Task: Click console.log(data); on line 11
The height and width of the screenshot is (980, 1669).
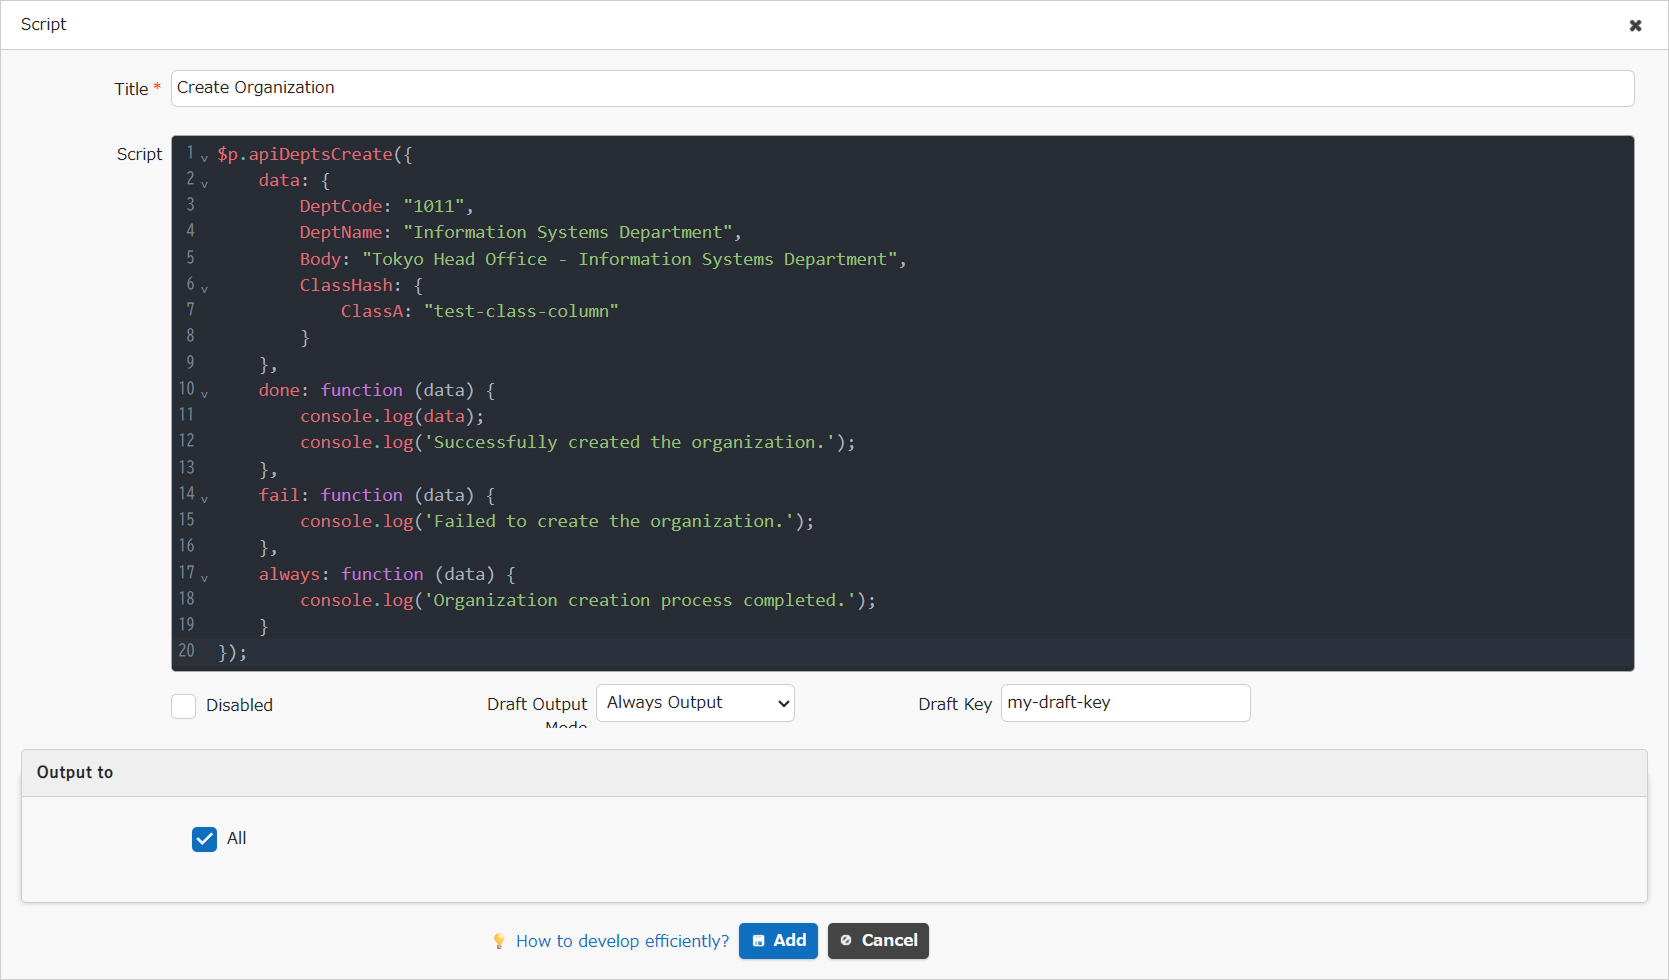Action: point(392,416)
